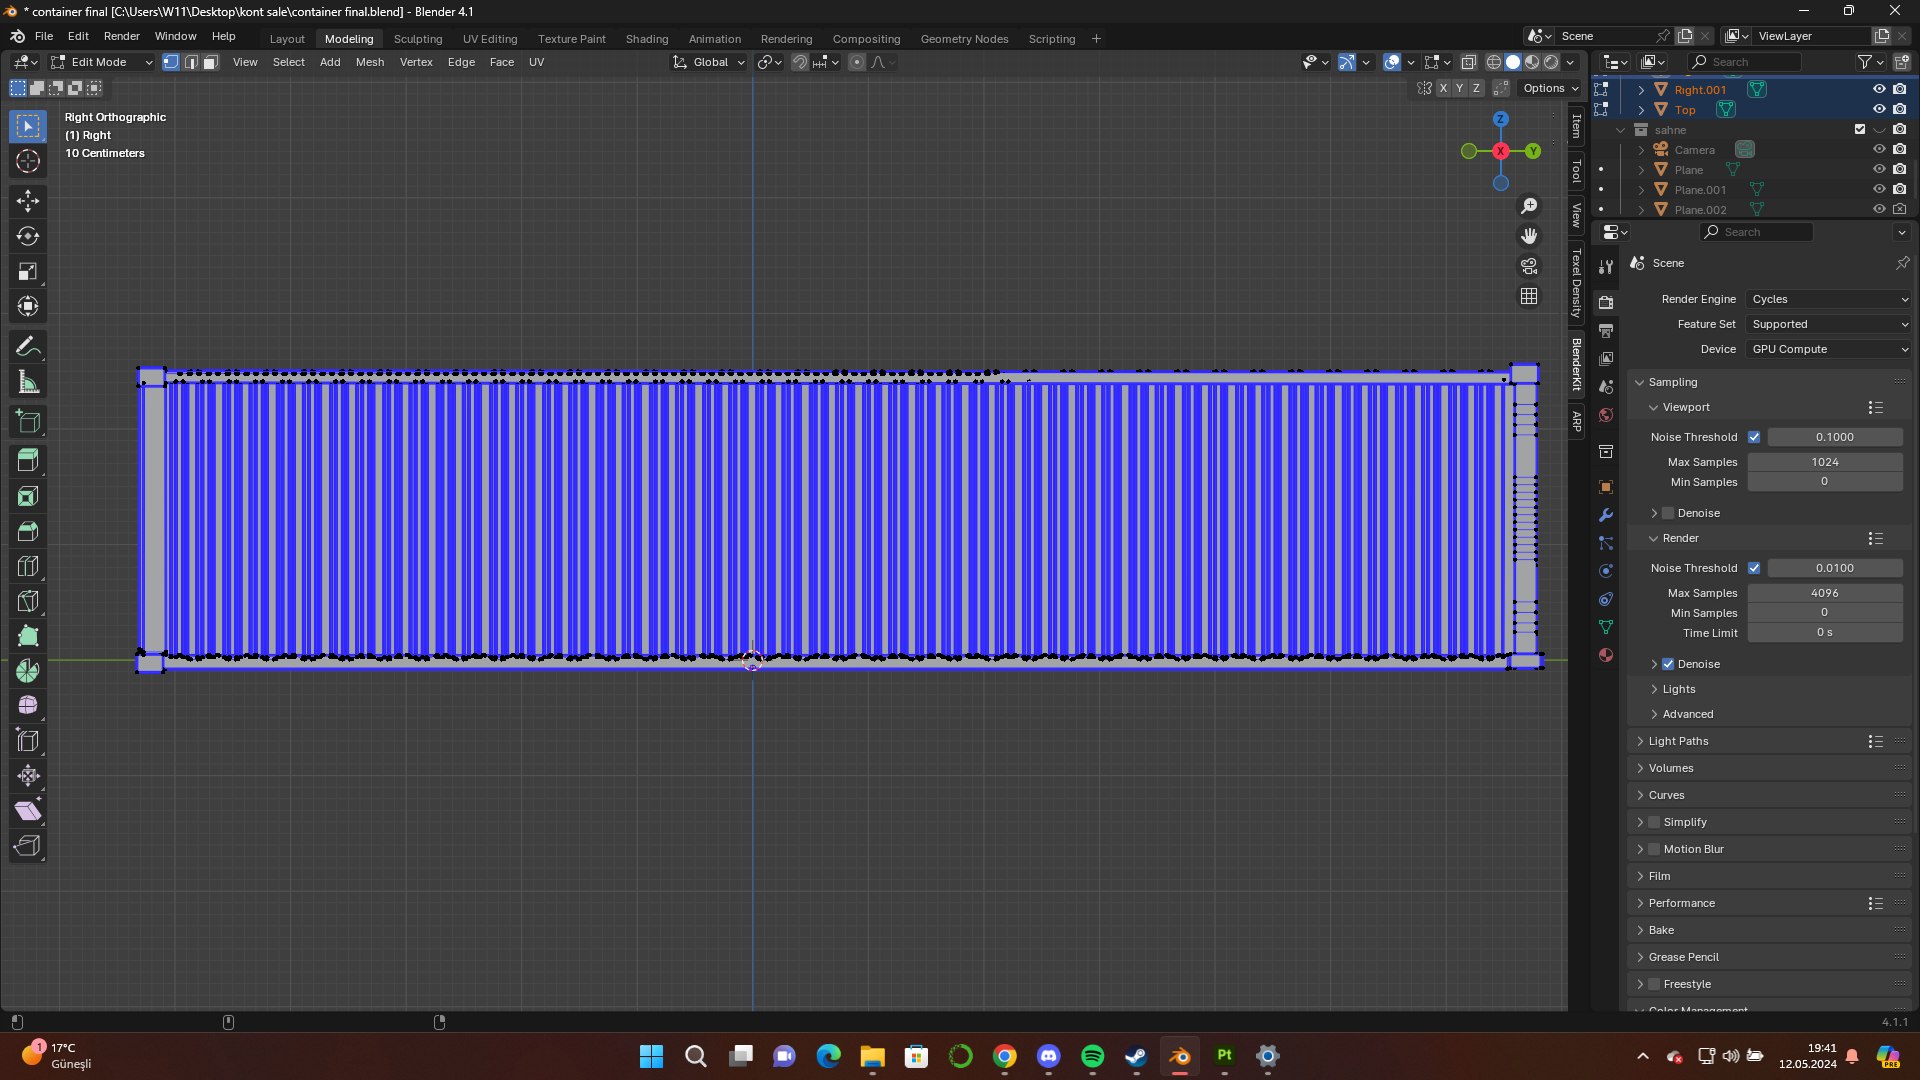Viewport: 1920px width, 1080px height.
Task: Disable the Render Denoise checkbox
Action: pyautogui.click(x=1668, y=664)
